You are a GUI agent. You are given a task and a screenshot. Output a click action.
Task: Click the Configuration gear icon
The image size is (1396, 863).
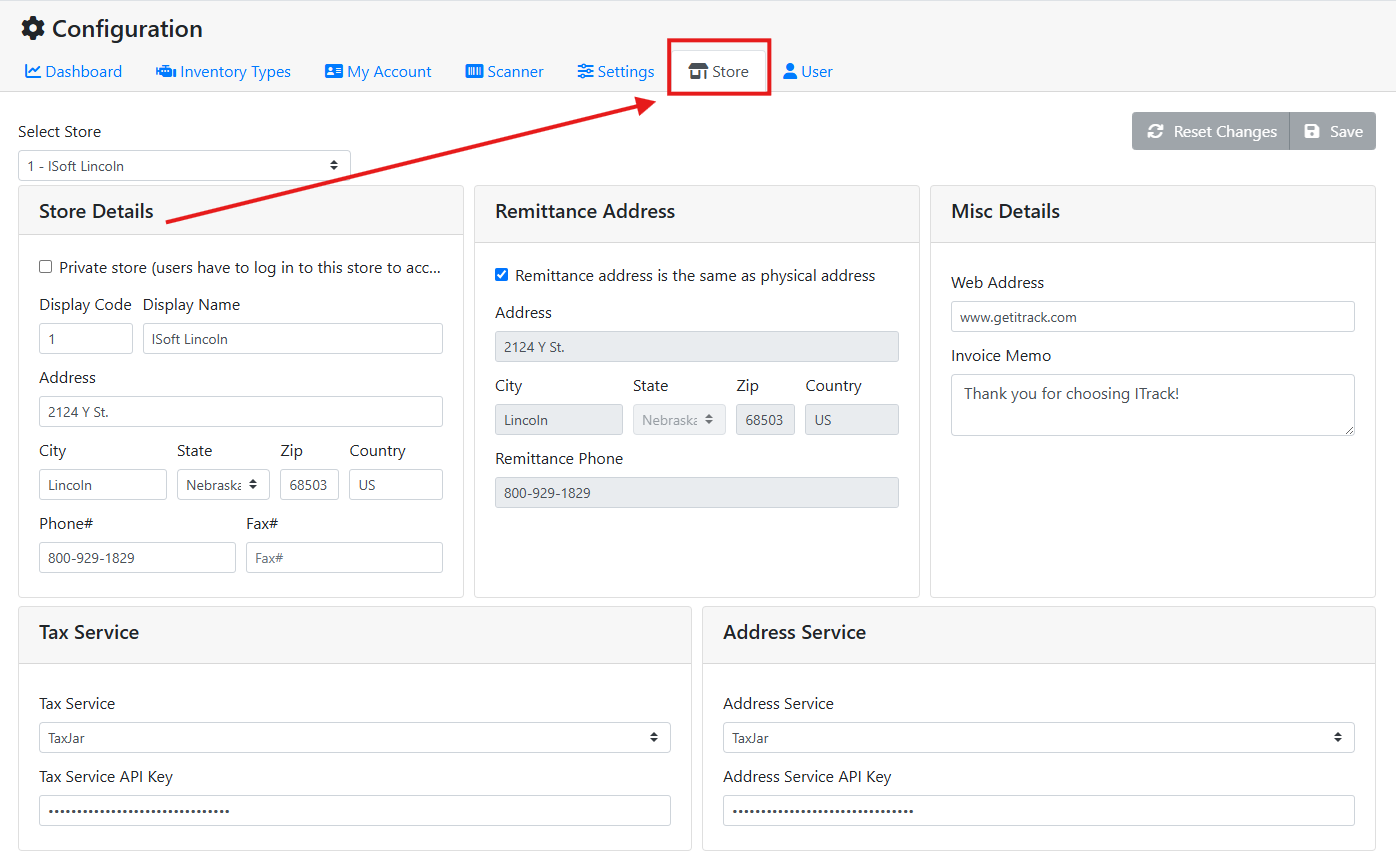(33, 29)
